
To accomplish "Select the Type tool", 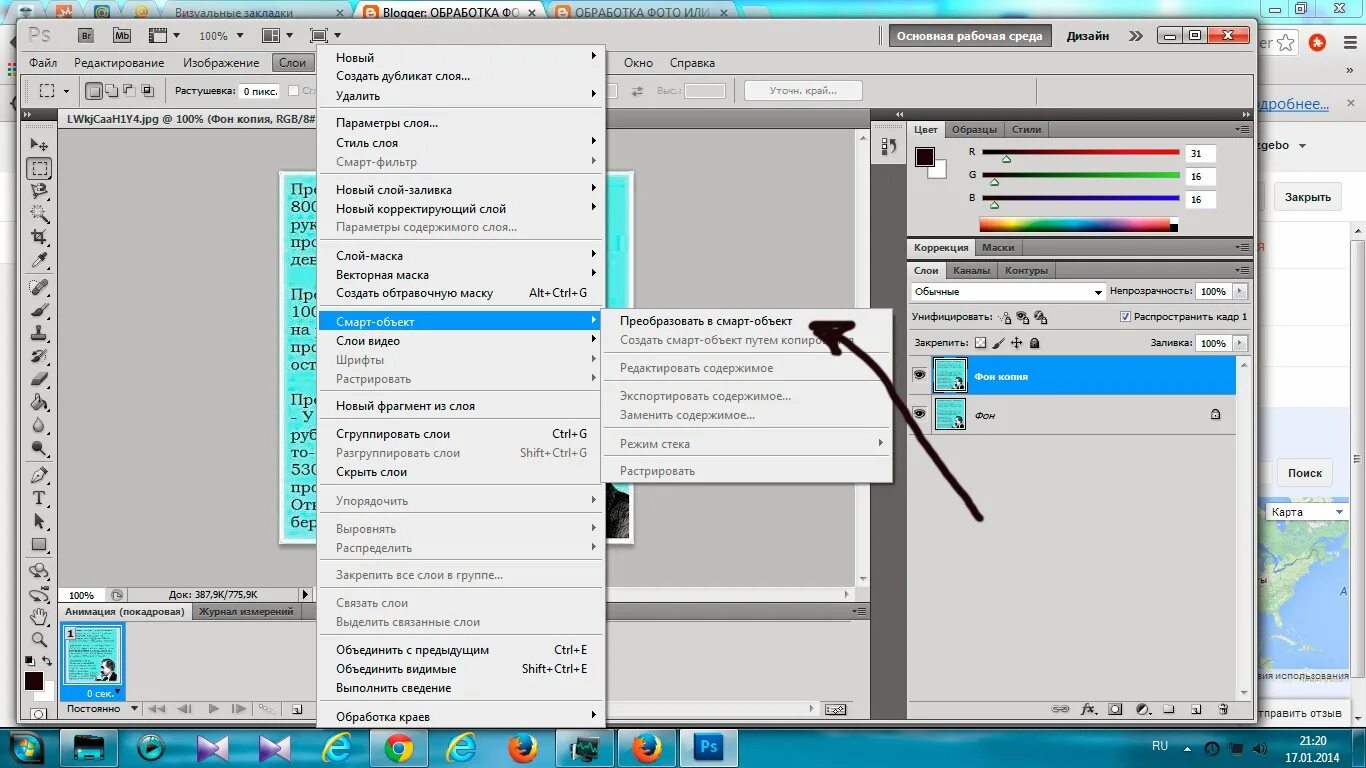I will 39,498.
